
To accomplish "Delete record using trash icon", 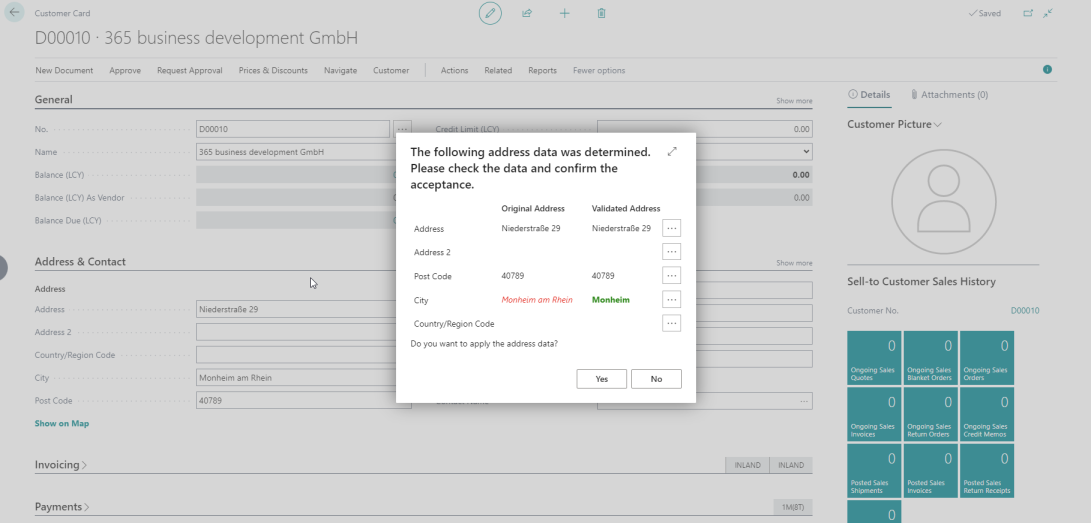I will pyautogui.click(x=601, y=13).
